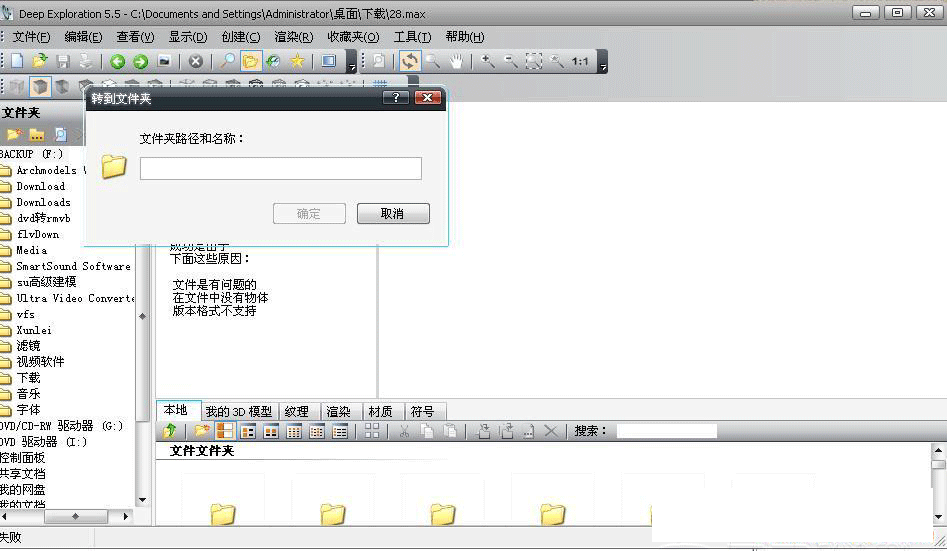947x551 pixels.
Task: Click the refresh icon beside the star
Action: (274, 61)
